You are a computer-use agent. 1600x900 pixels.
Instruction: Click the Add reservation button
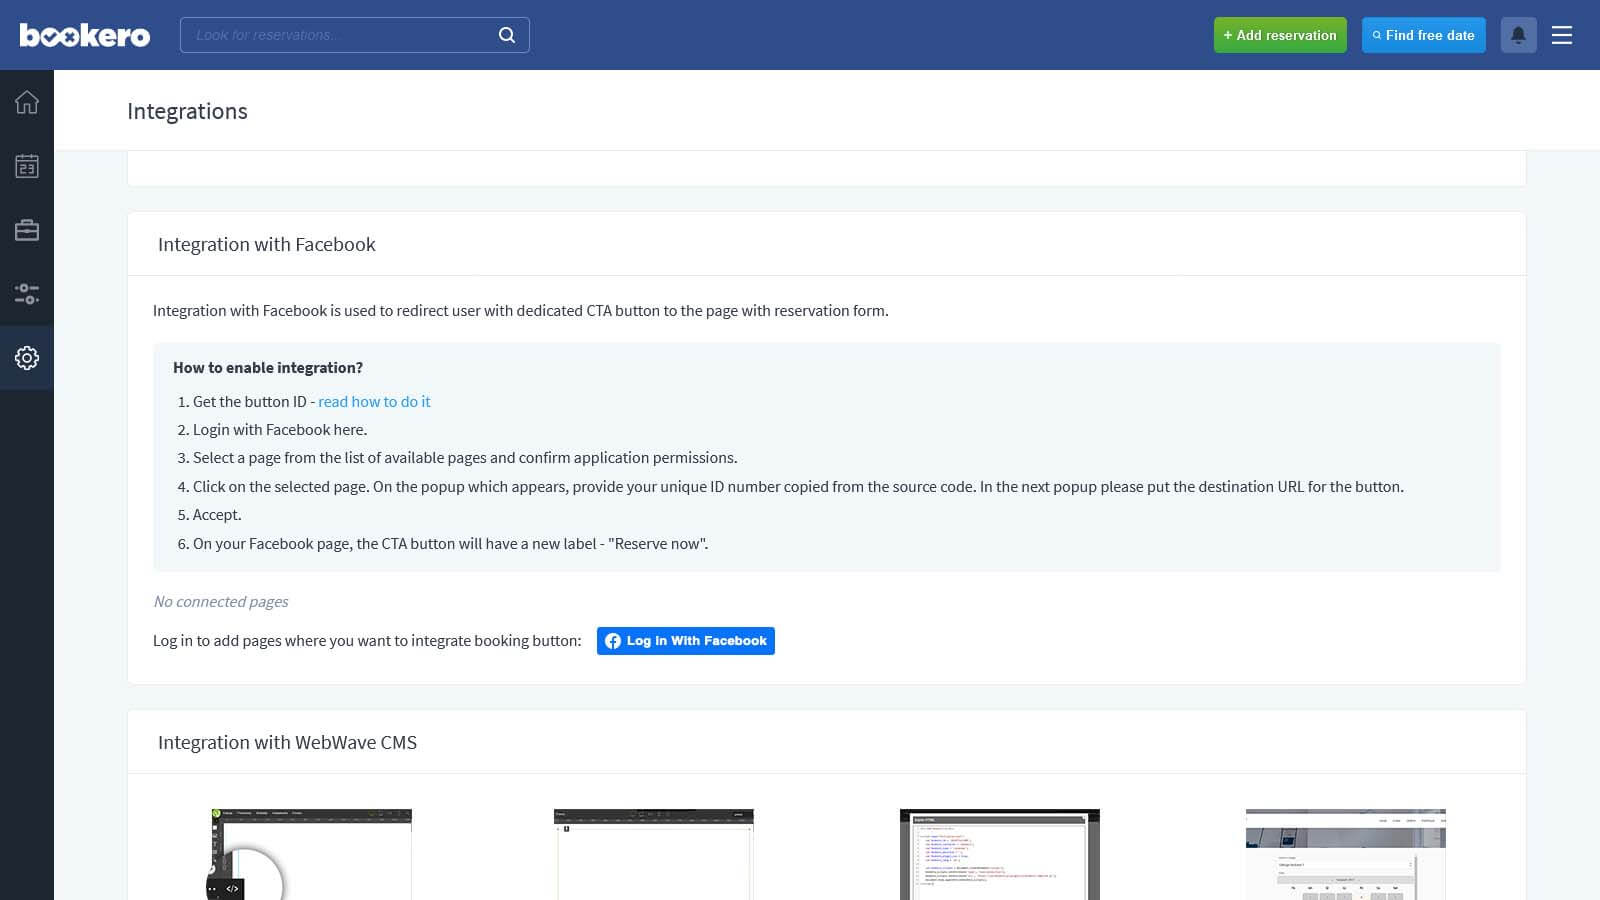pos(1280,35)
